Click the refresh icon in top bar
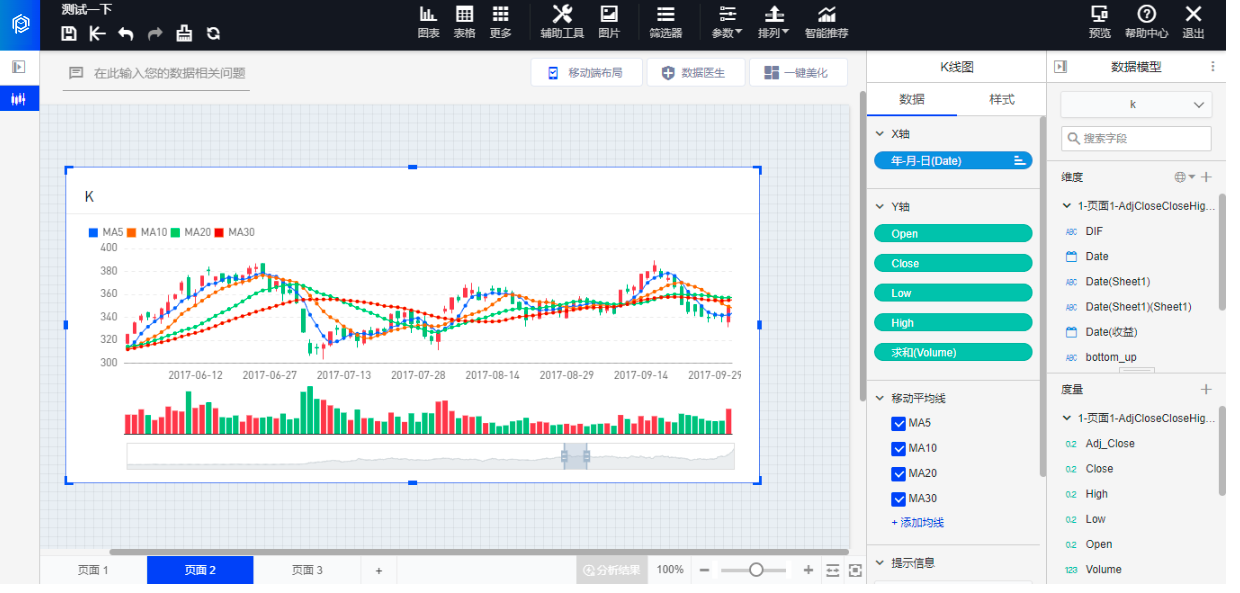Viewport: 1240px width, 593px height. tap(213, 33)
